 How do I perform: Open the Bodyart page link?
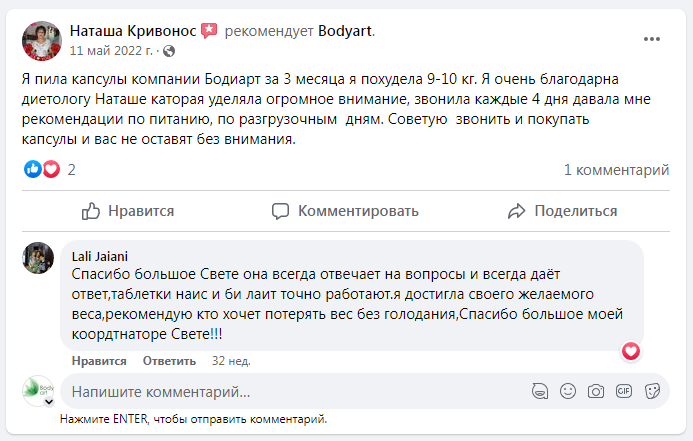pos(344,31)
